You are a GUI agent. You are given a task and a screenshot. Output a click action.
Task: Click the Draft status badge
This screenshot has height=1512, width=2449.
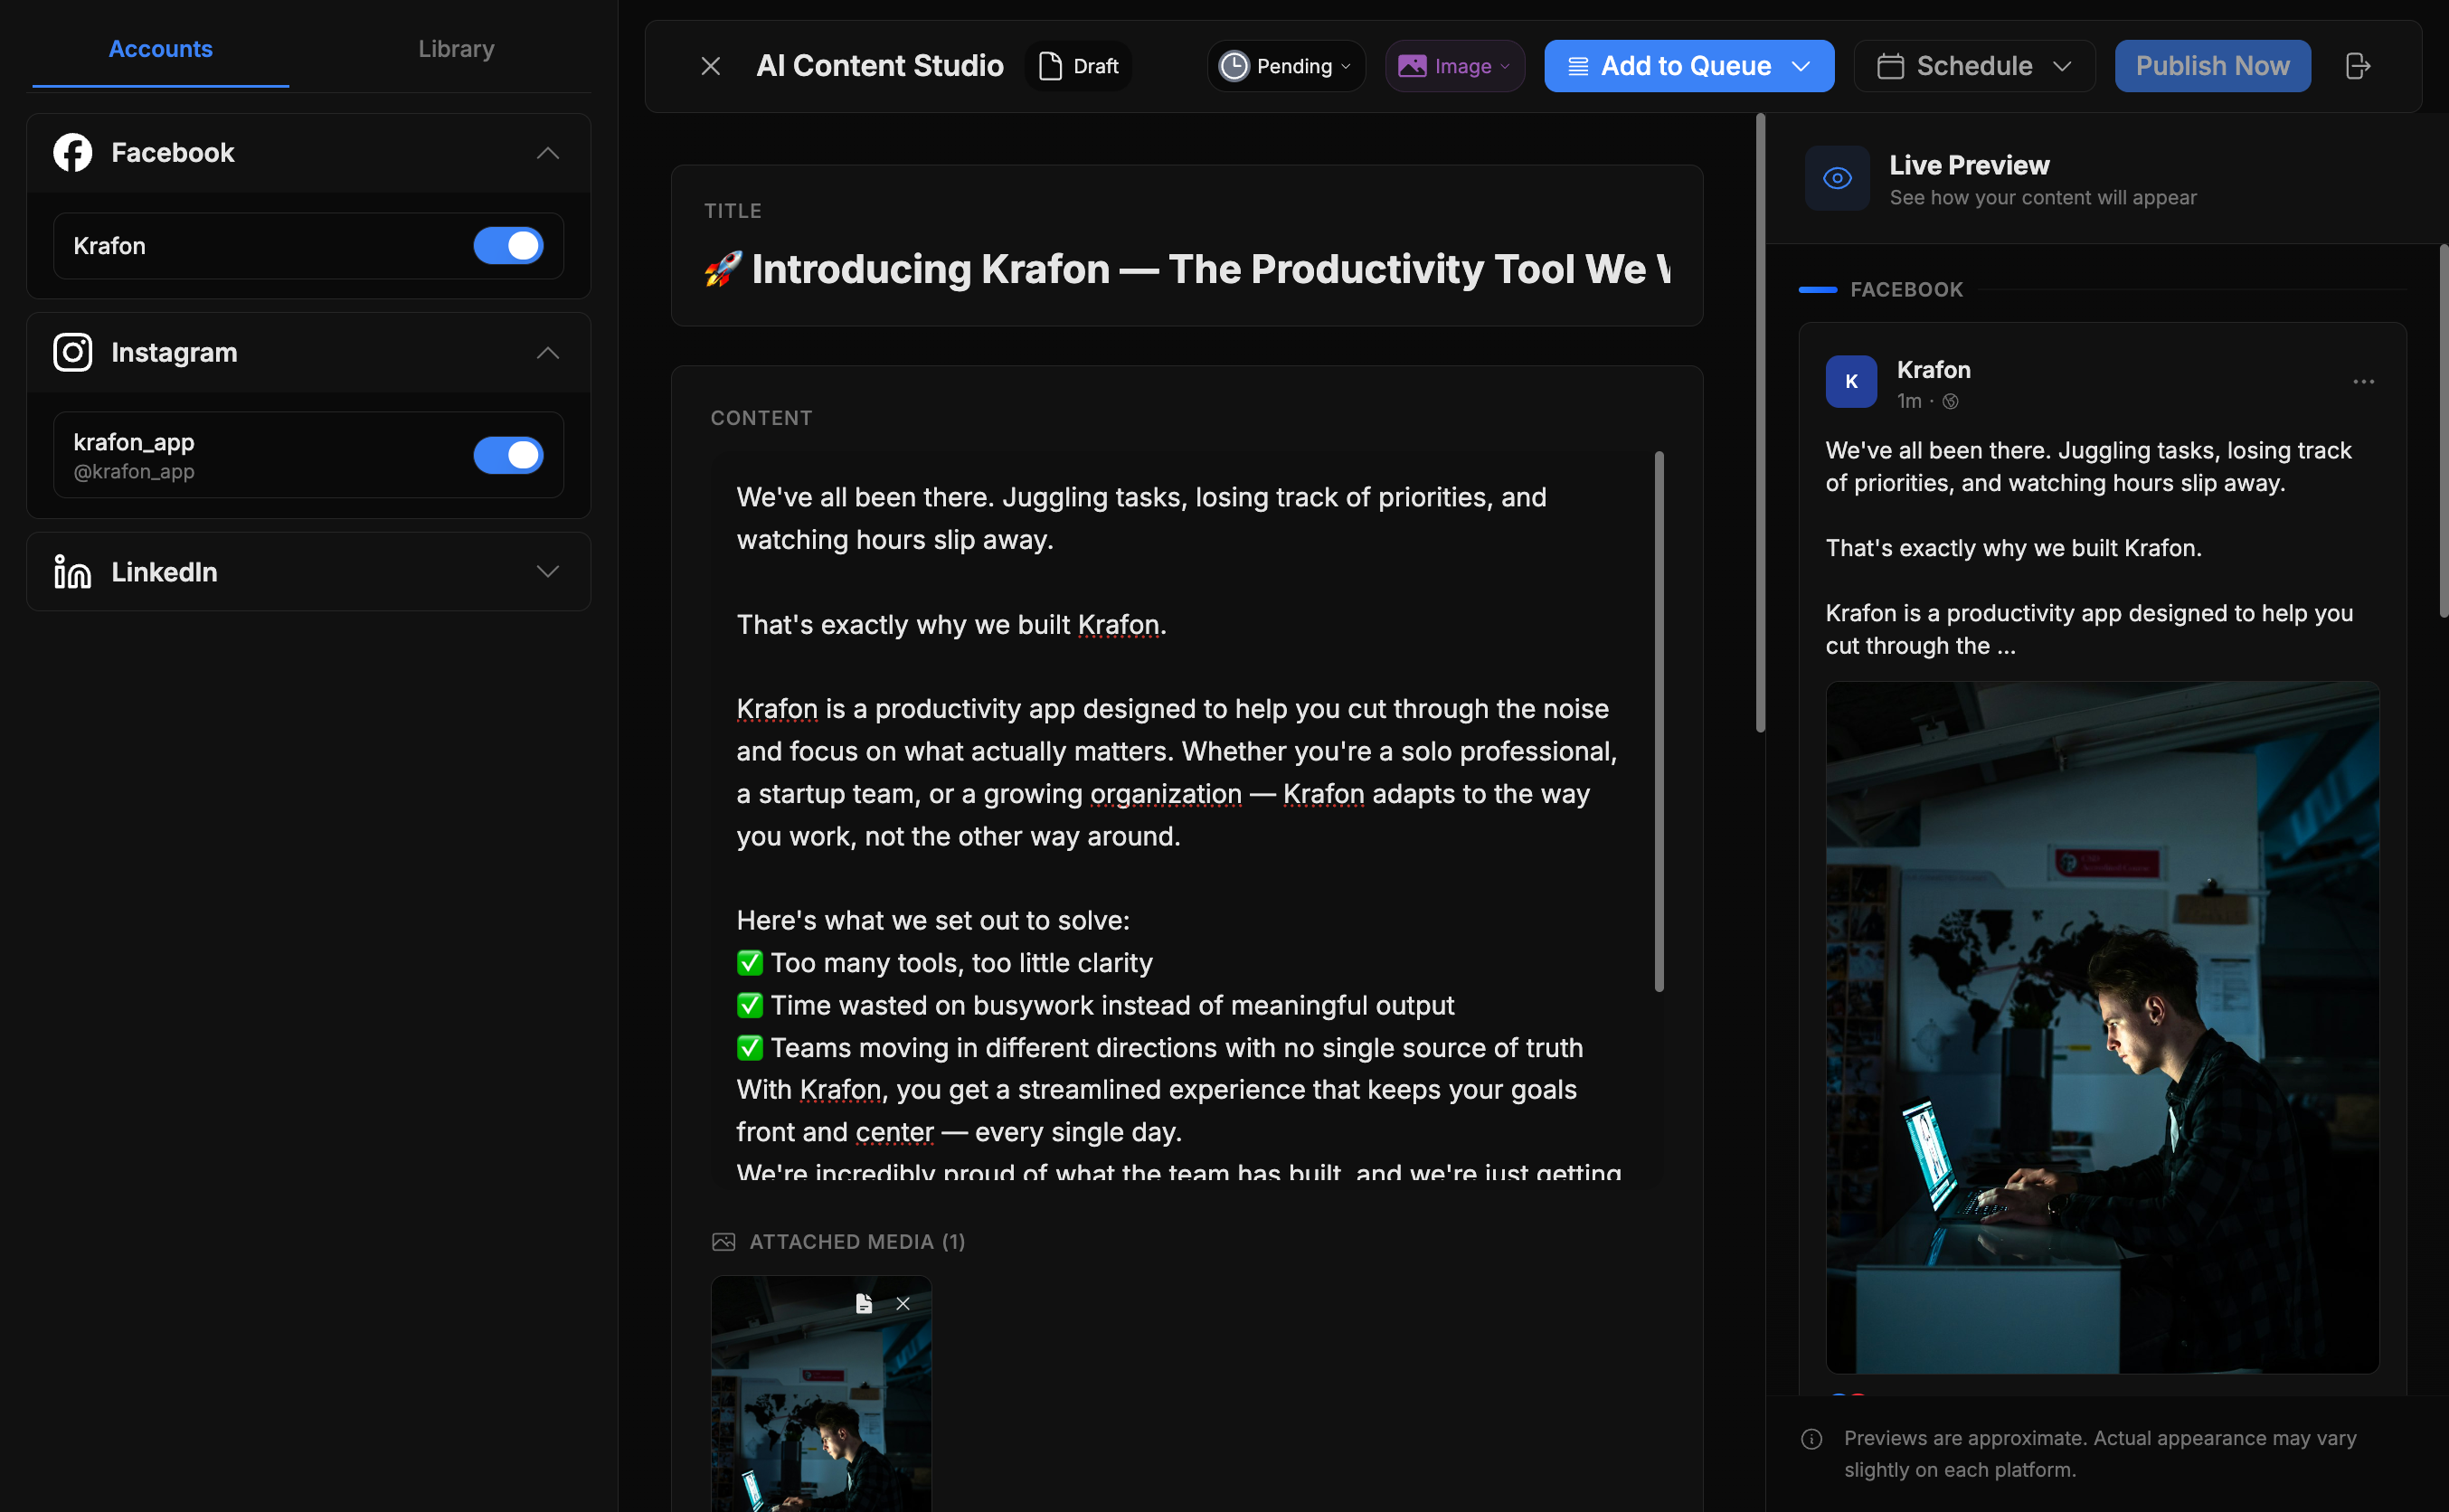(x=1079, y=66)
